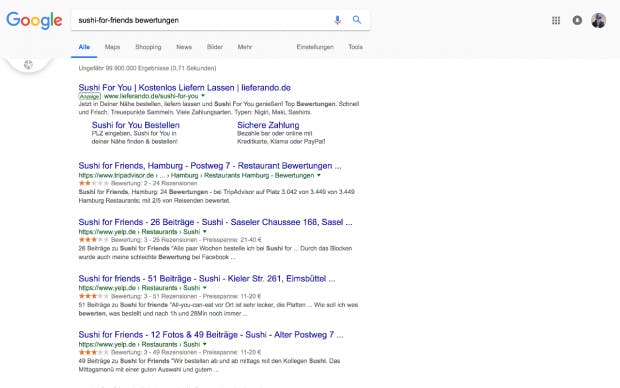Open the notifications bell icon
Viewport: 620px width, 388px height.
tap(577, 20)
